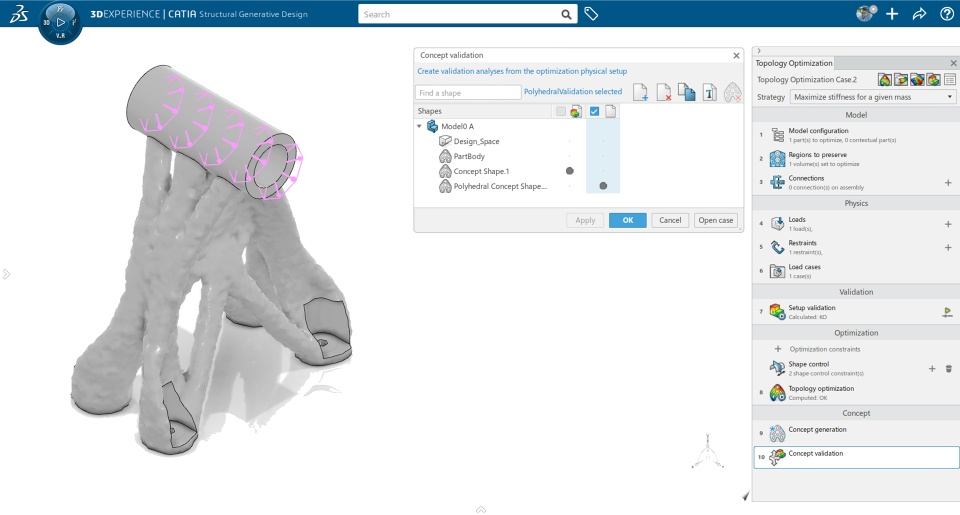Select radio dot for Concept Shape.1

pos(569,171)
